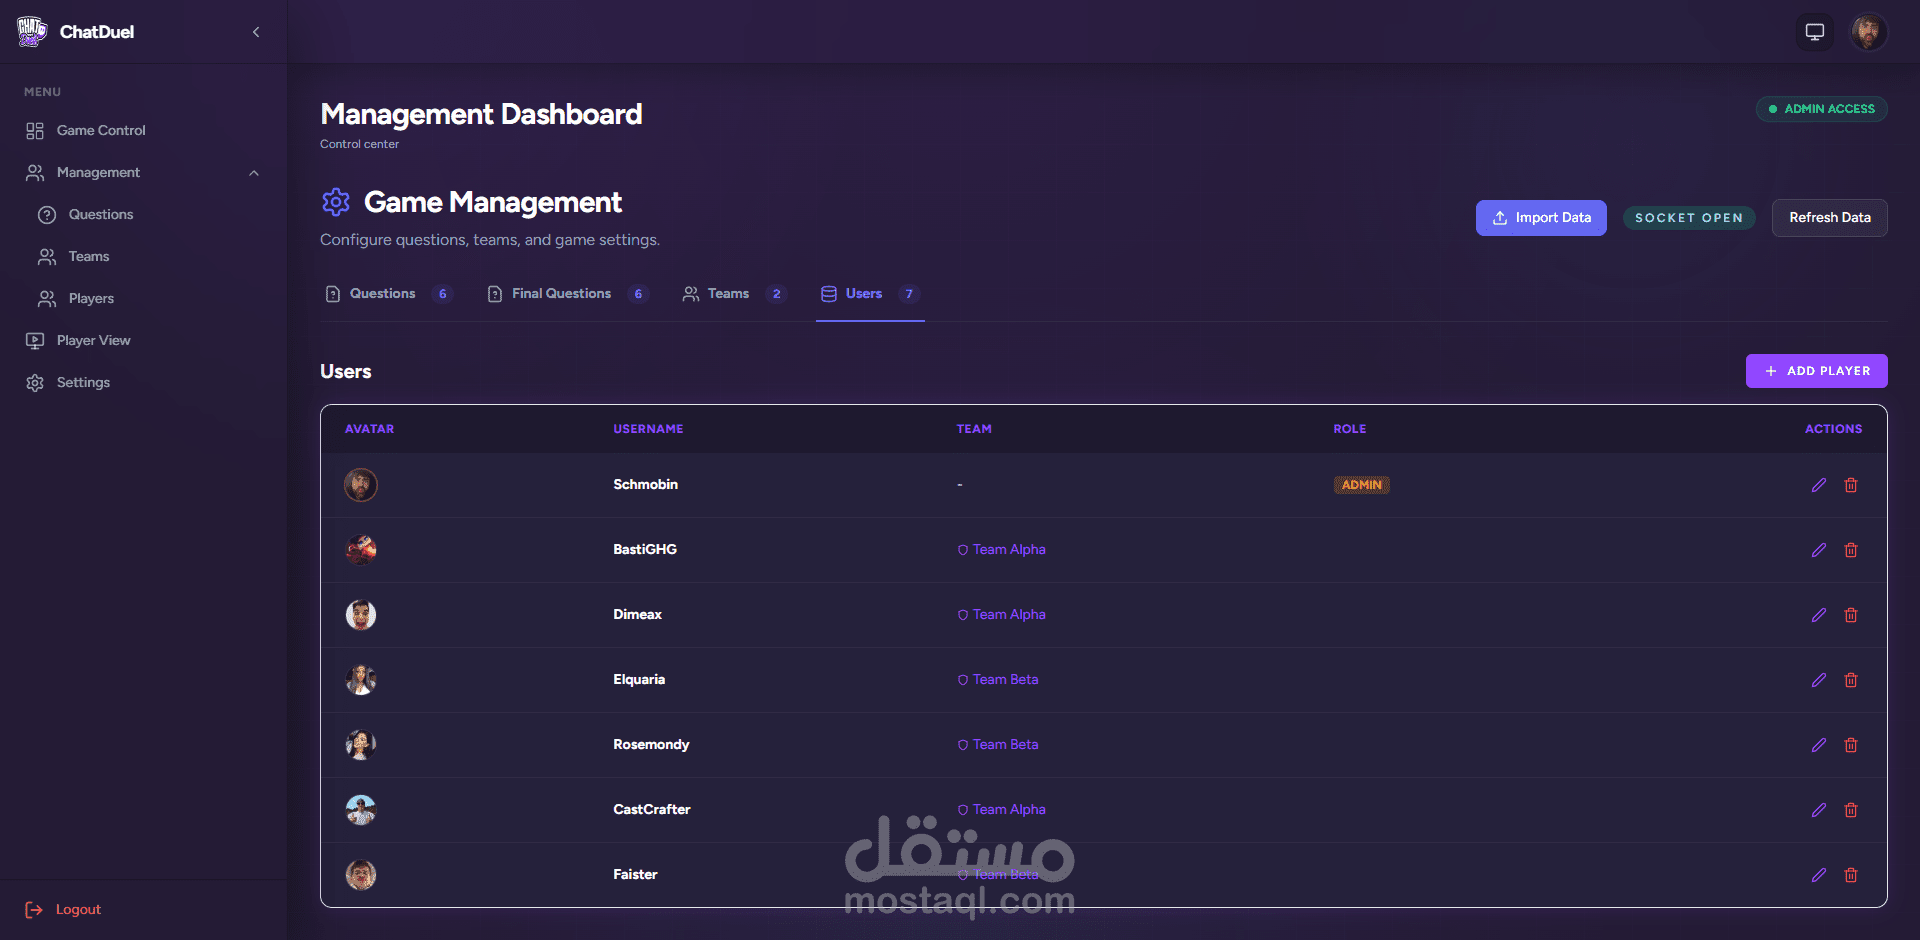Screen dimensions: 1920x940
Task: Click the TEAM column header
Action: pos(974,429)
